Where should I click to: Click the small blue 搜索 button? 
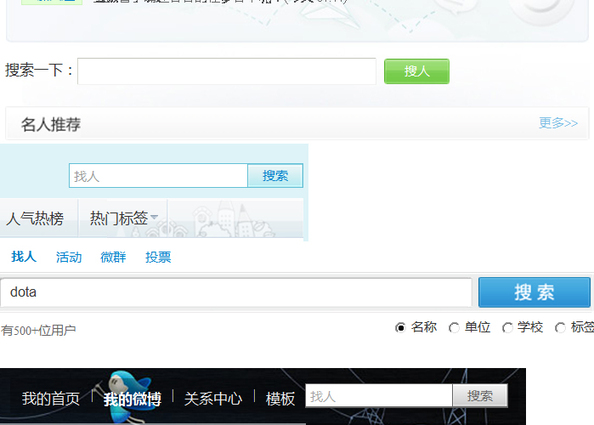point(275,176)
